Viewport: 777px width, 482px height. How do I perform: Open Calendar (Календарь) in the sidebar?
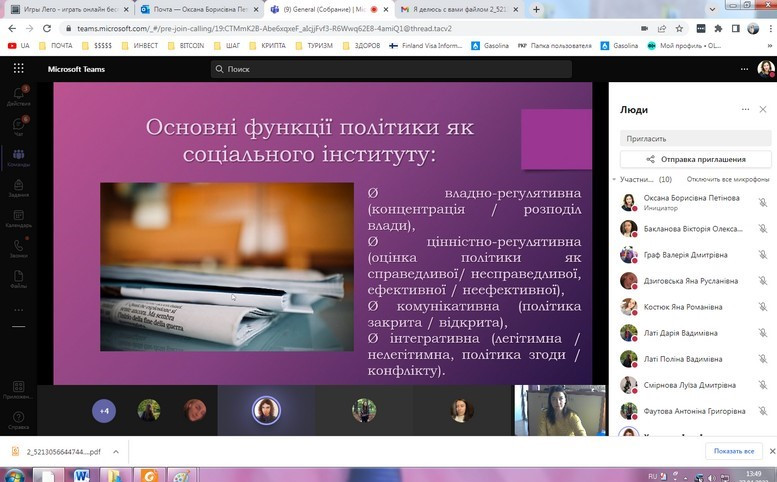click(x=18, y=218)
